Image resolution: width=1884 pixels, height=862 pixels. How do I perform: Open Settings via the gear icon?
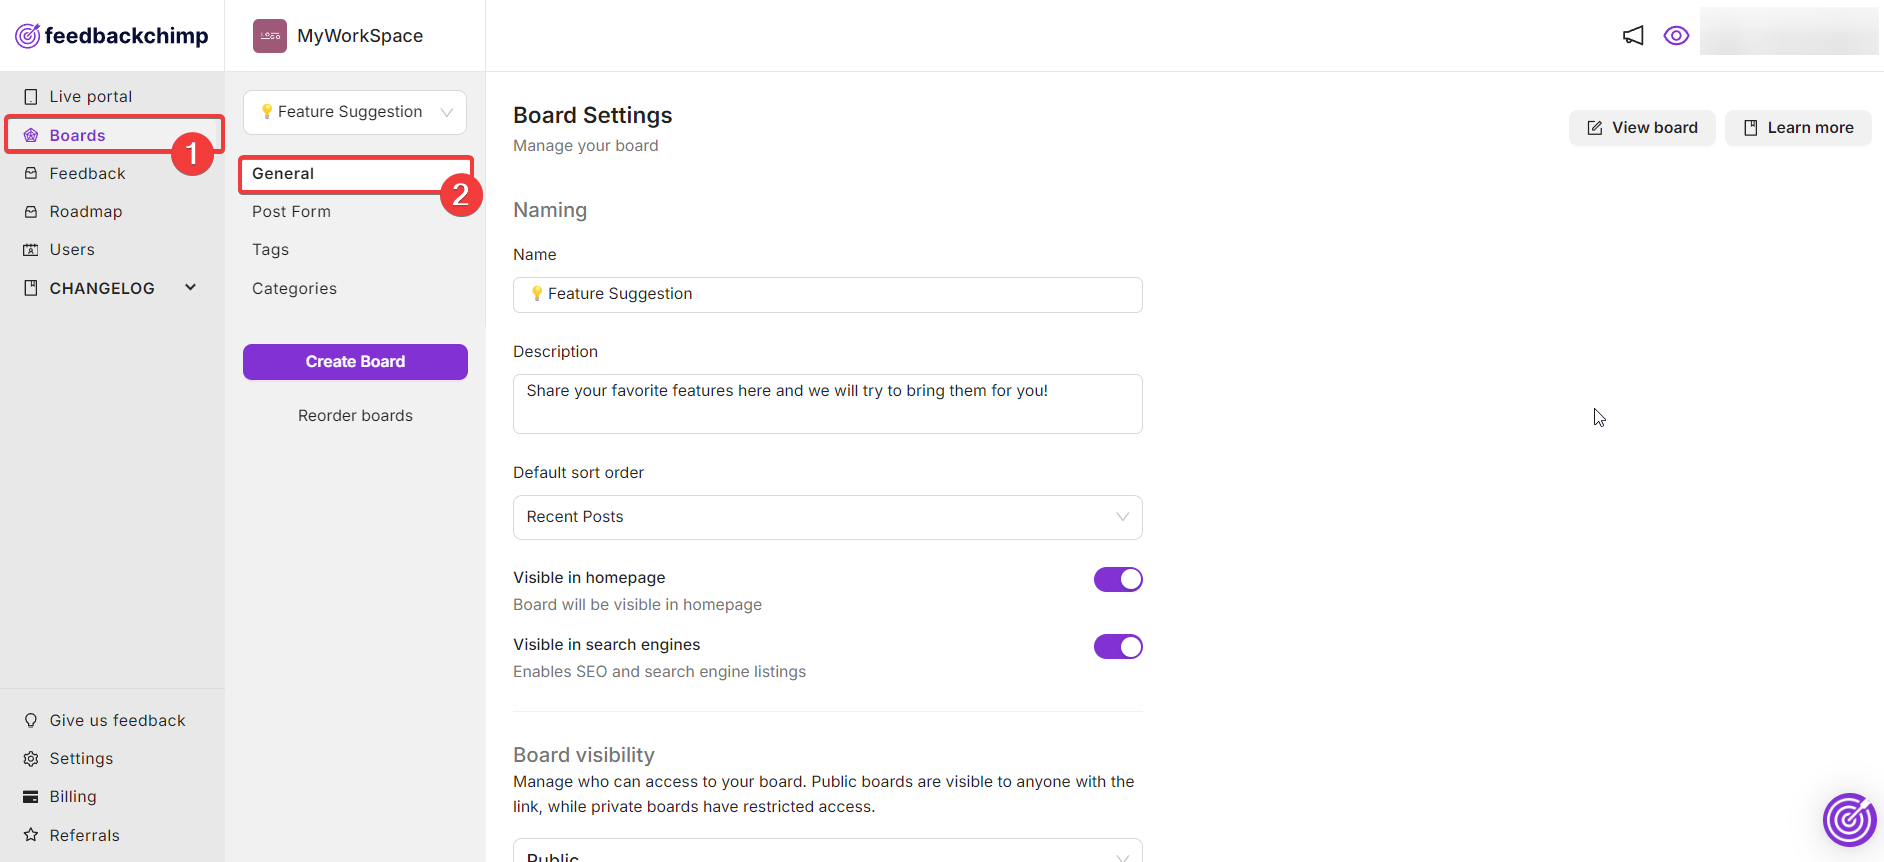coord(31,759)
